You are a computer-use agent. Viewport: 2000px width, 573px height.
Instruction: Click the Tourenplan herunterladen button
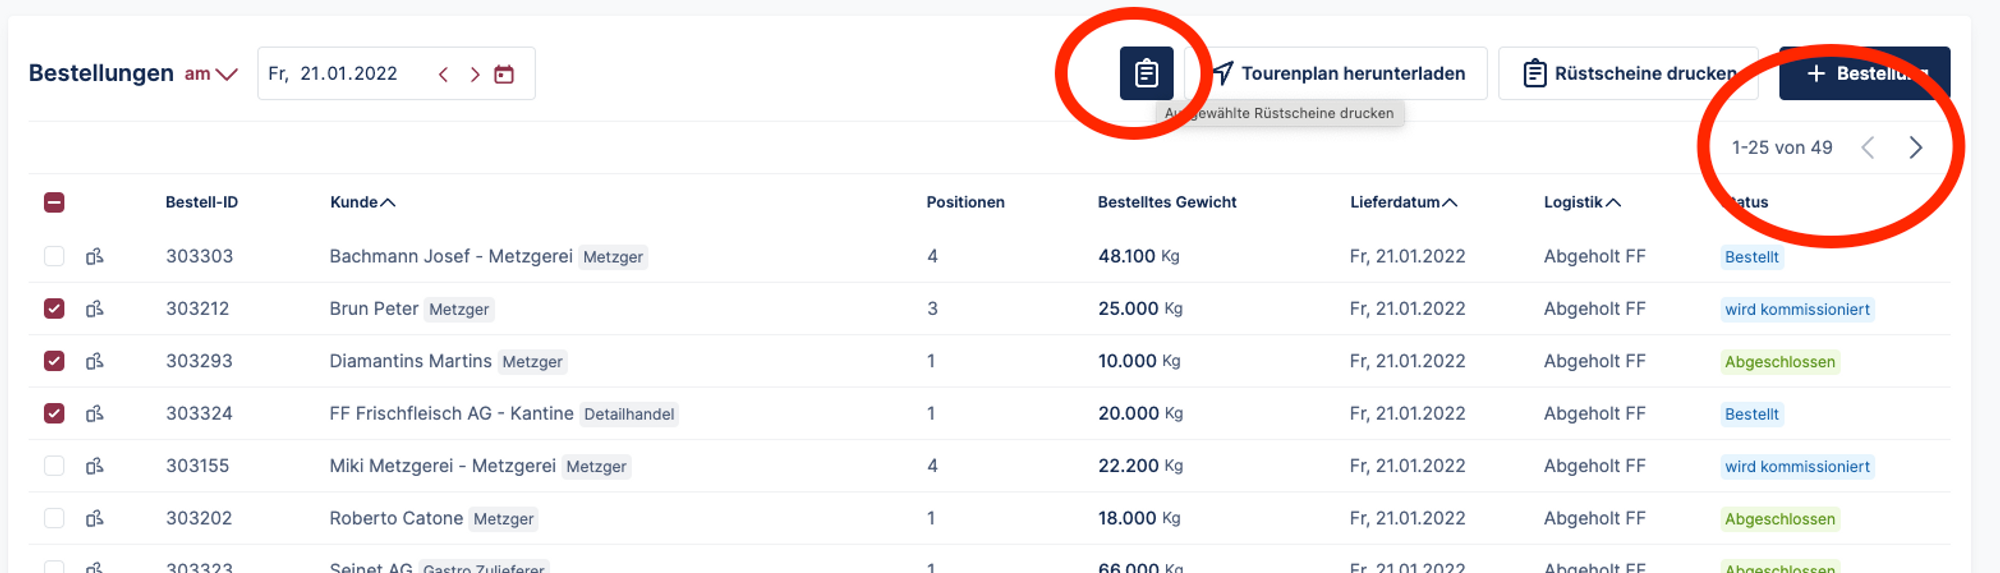(1339, 73)
